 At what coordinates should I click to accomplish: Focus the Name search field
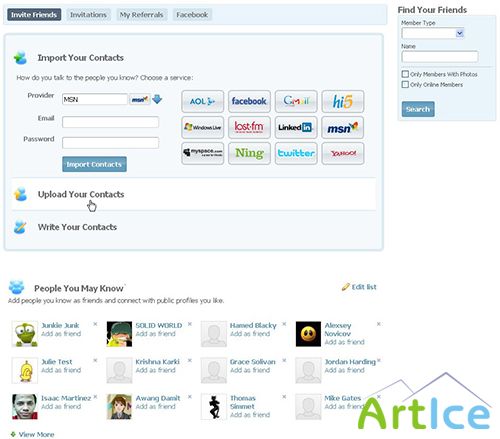coord(440,57)
